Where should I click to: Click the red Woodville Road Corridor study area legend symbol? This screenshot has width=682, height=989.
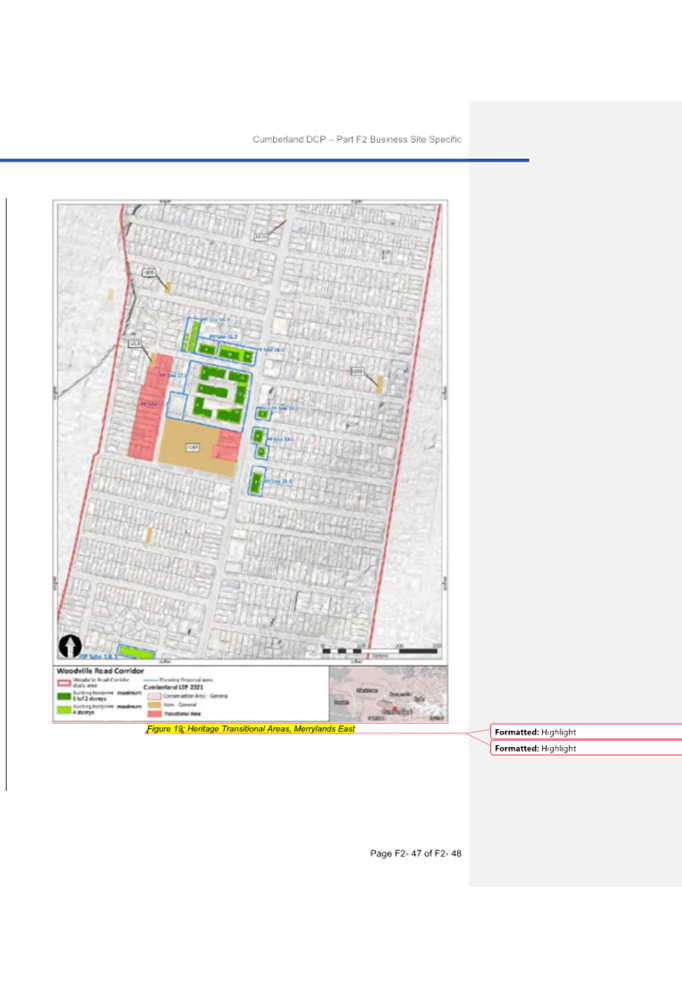click(64, 683)
